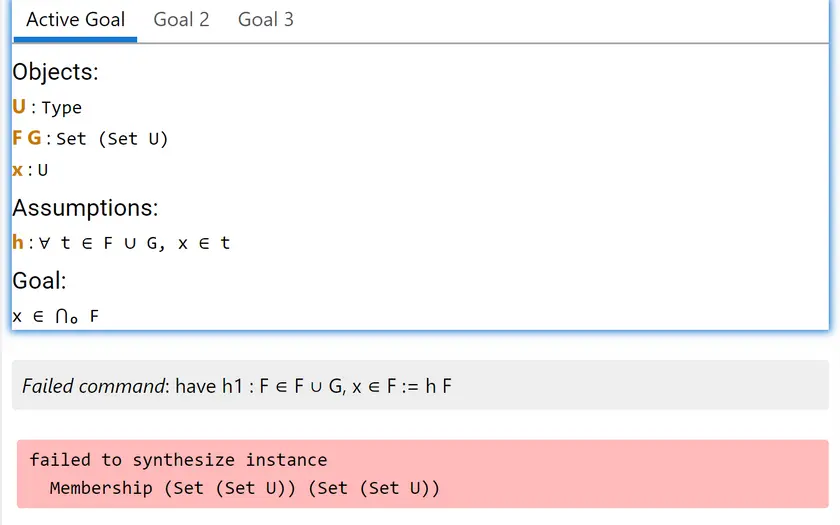This screenshot has height=525, width=840.
Task: Select the variable G in objects
Action: [34, 138]
